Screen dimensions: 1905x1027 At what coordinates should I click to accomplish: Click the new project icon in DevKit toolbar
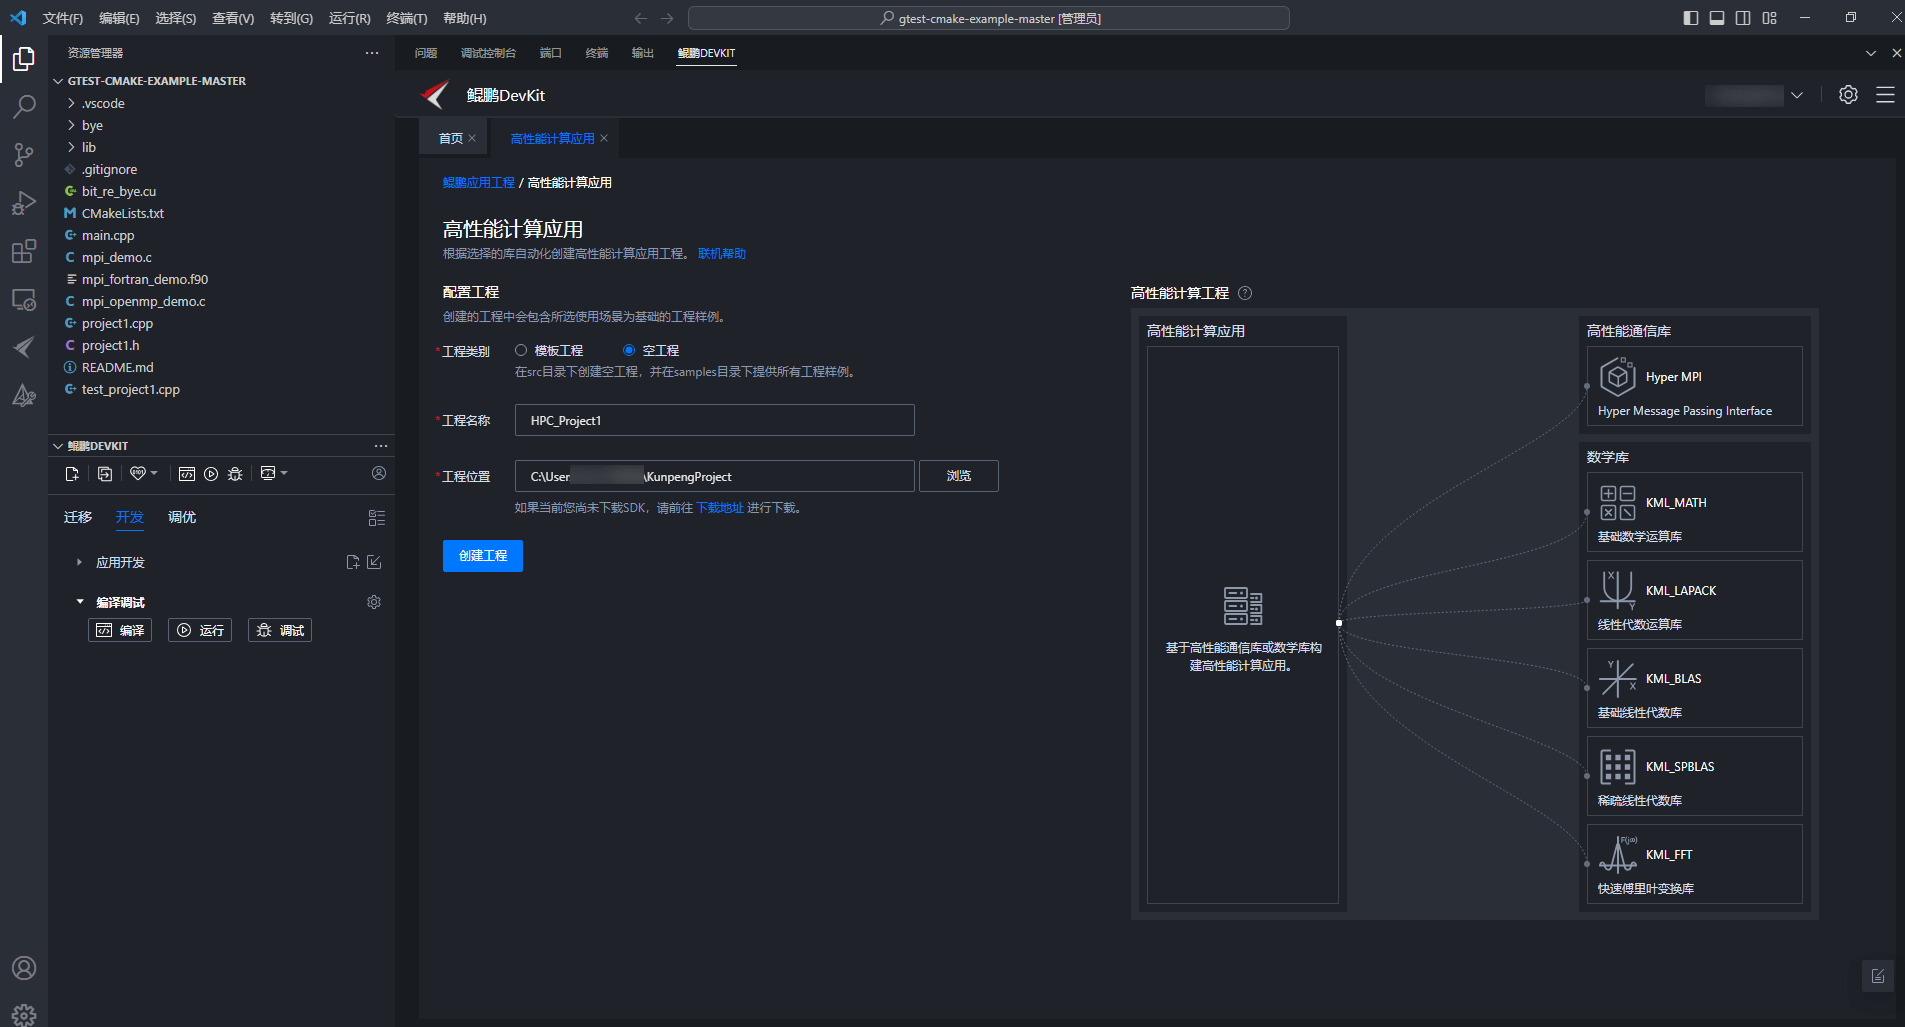(72, 474)
